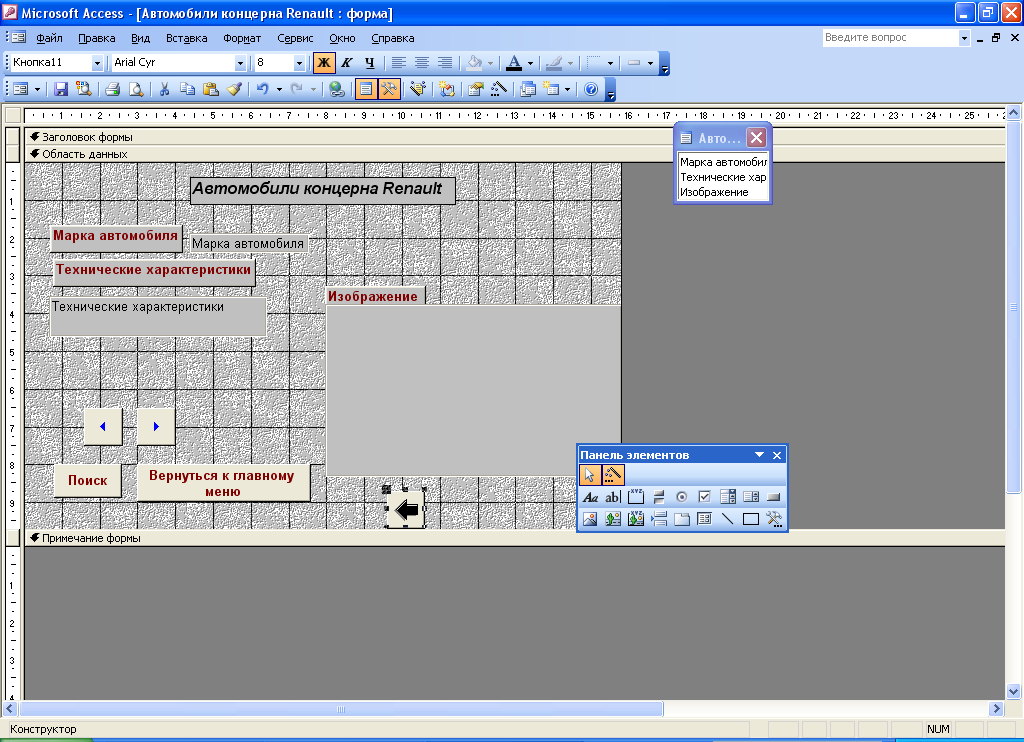Open the View mode dropdown arrow
The height and width of the screenshot is (742, 1024).
(x=37, y=89)
